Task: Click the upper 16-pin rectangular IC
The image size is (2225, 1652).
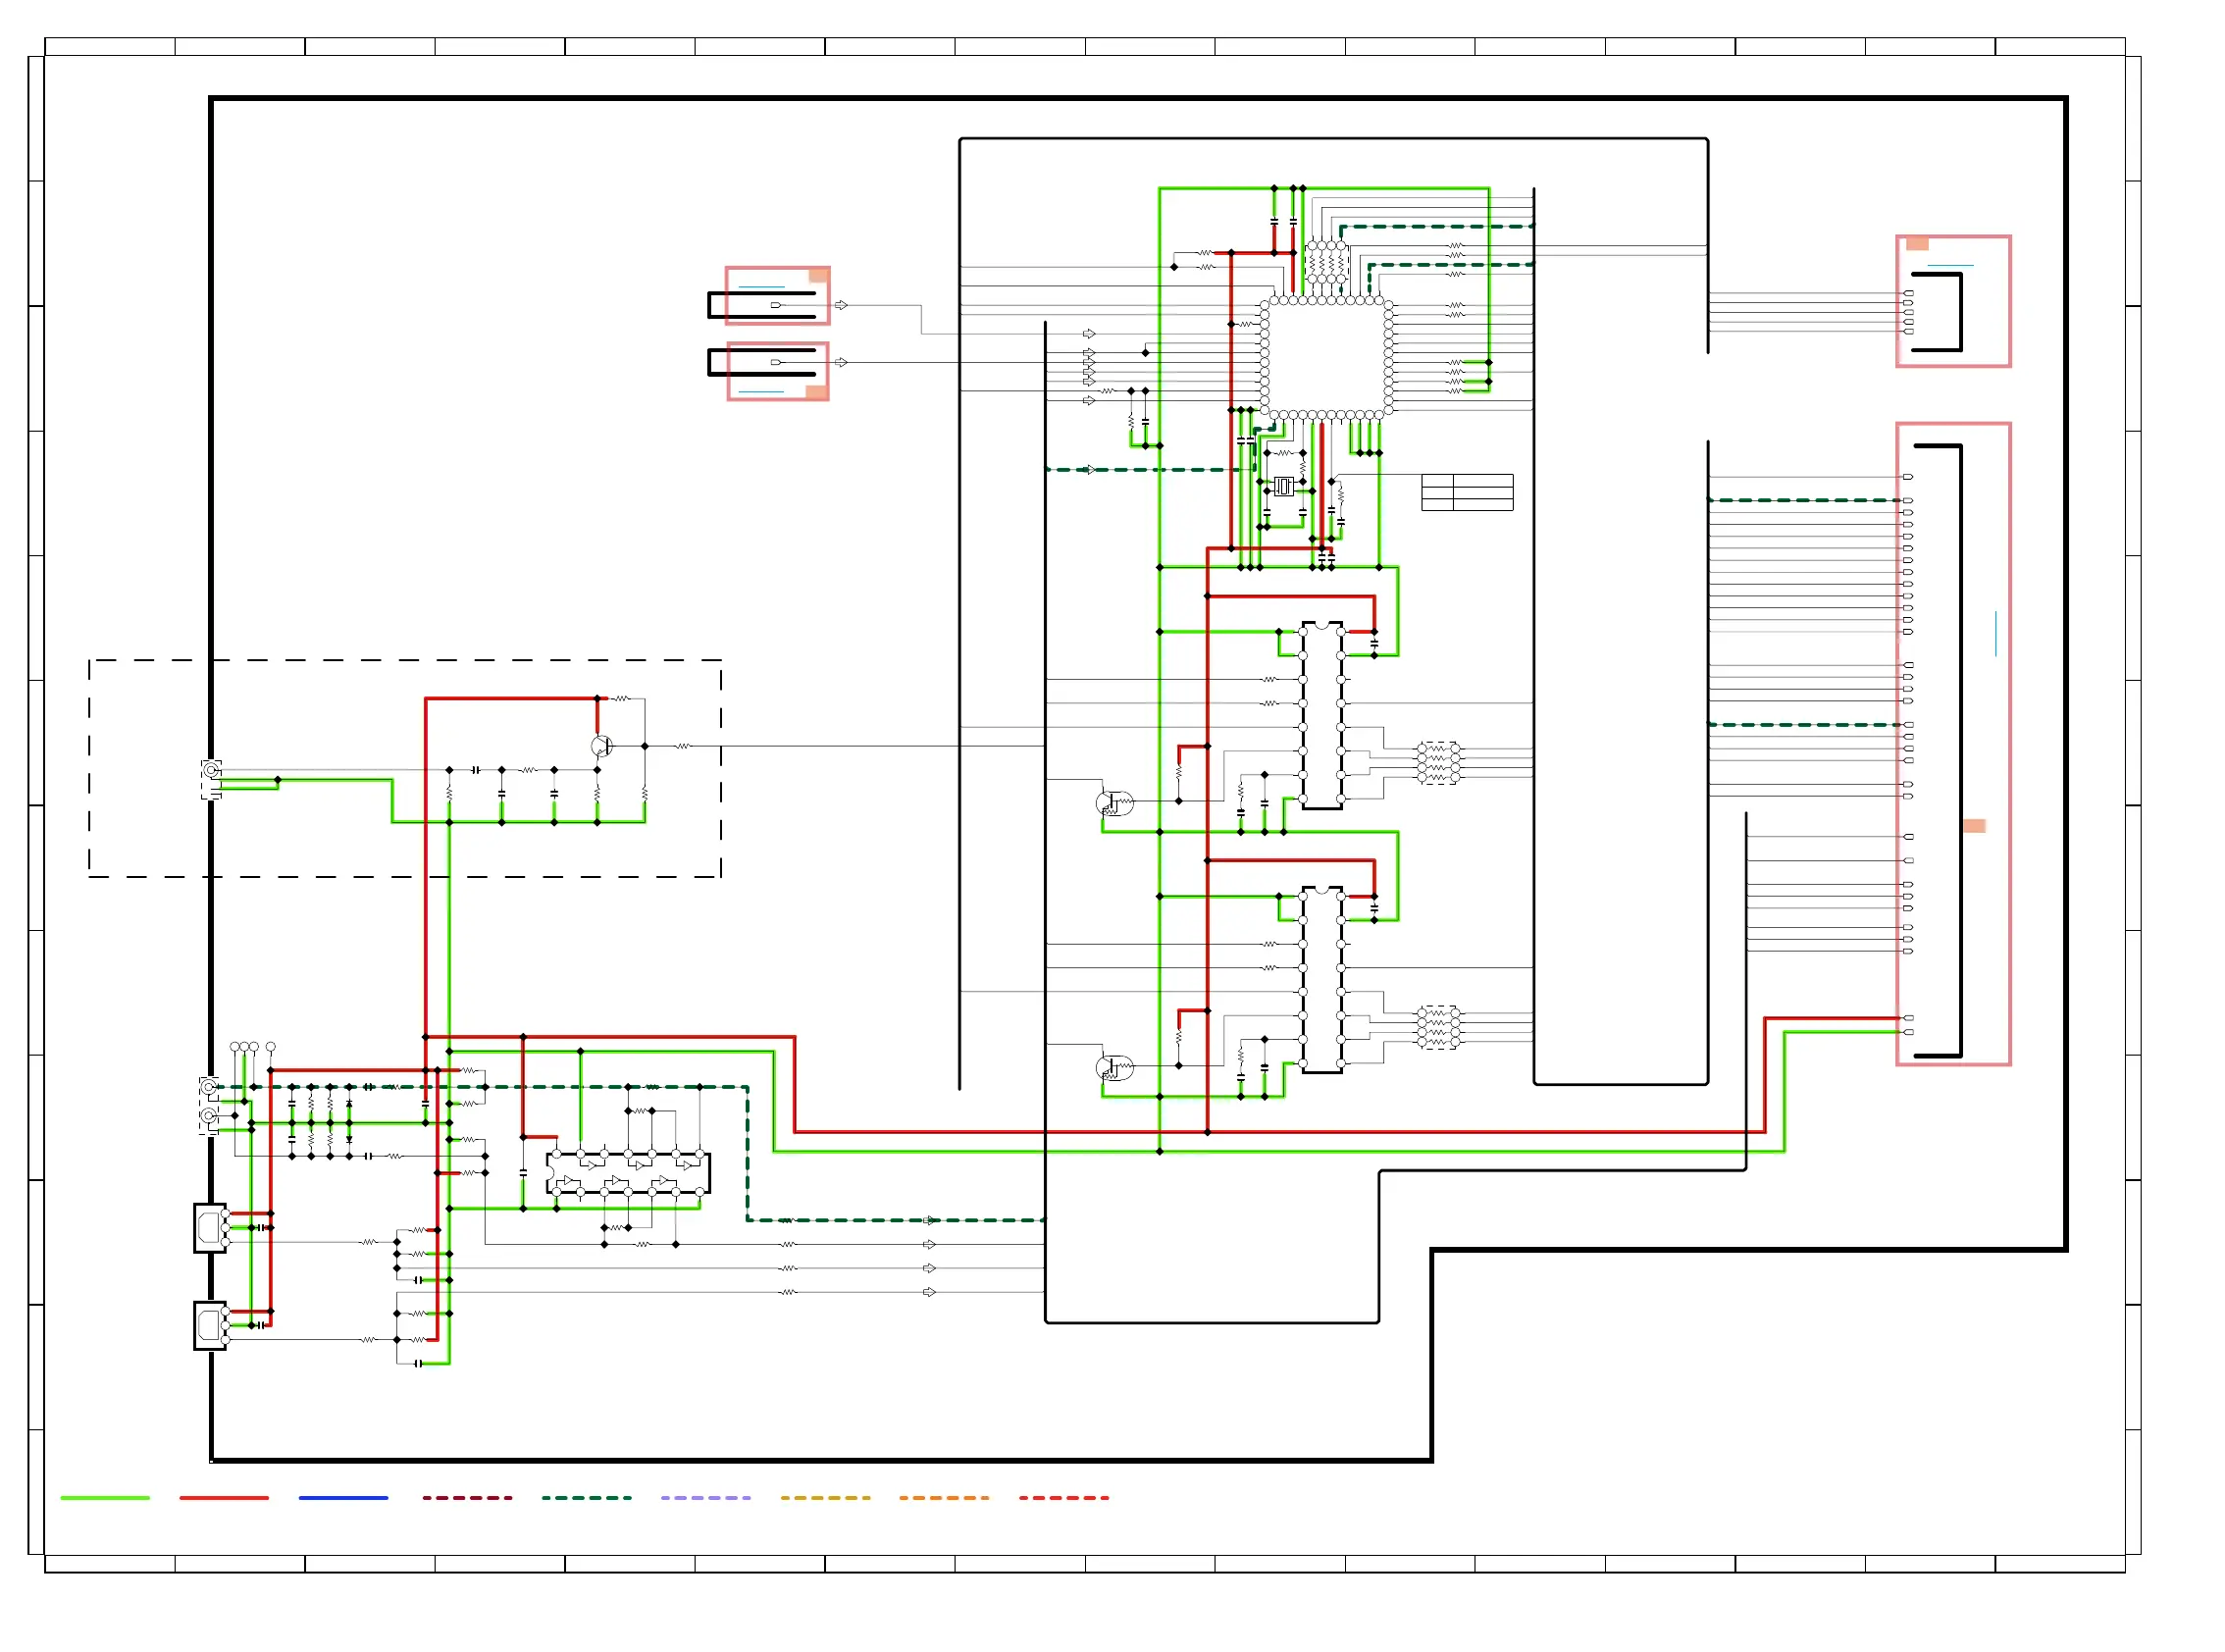Action: click(x=1321, y=716)
